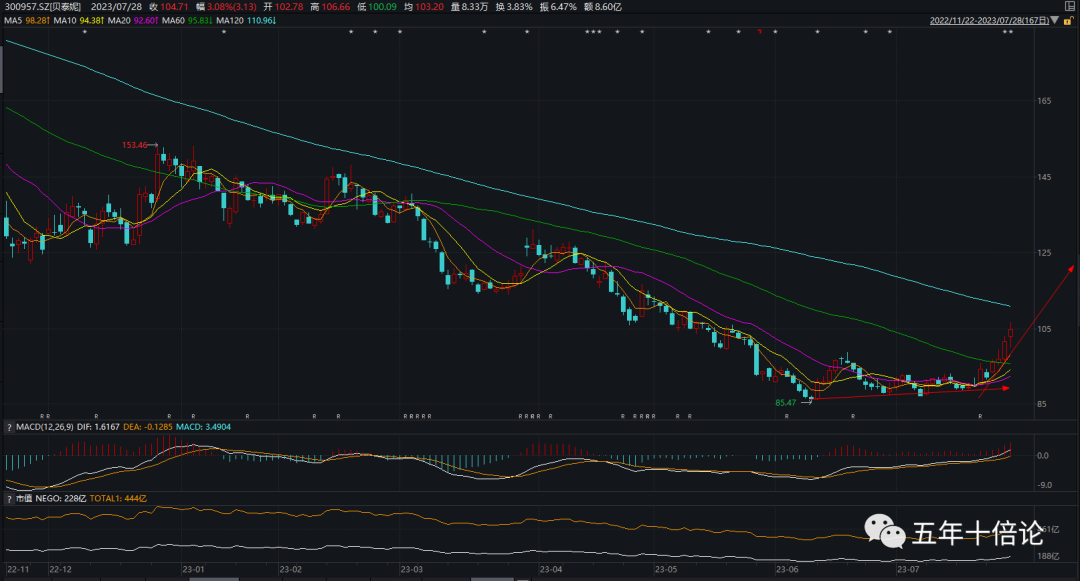Click the 300957.SZ stock code title
The image size is (1080, 581).
[x=40, y=6]
